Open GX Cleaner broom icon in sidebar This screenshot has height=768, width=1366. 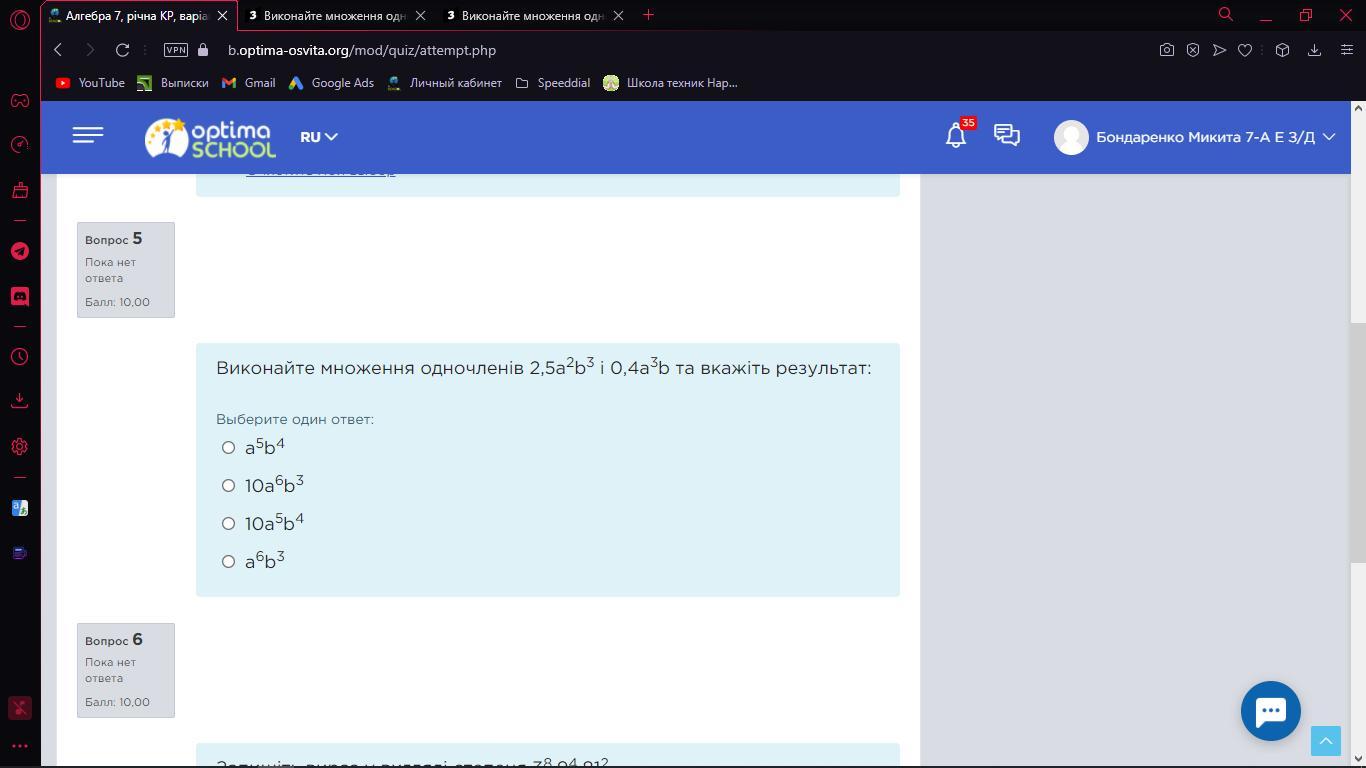pos(20,190)
